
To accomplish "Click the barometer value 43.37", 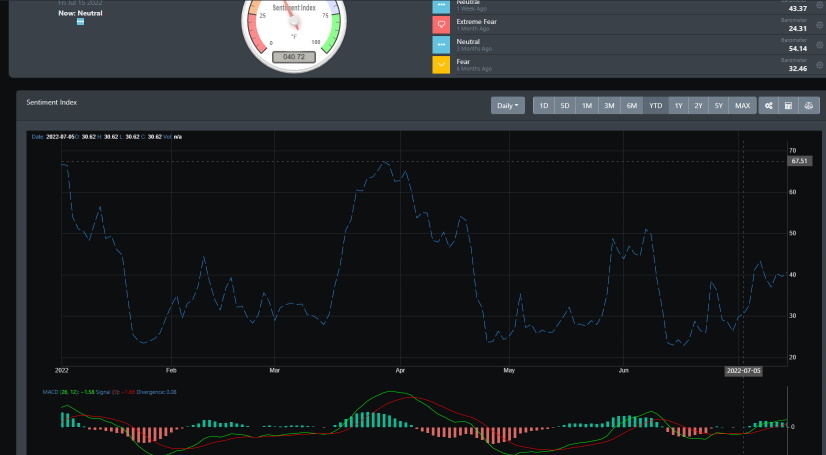I will [x=798, y=9].
